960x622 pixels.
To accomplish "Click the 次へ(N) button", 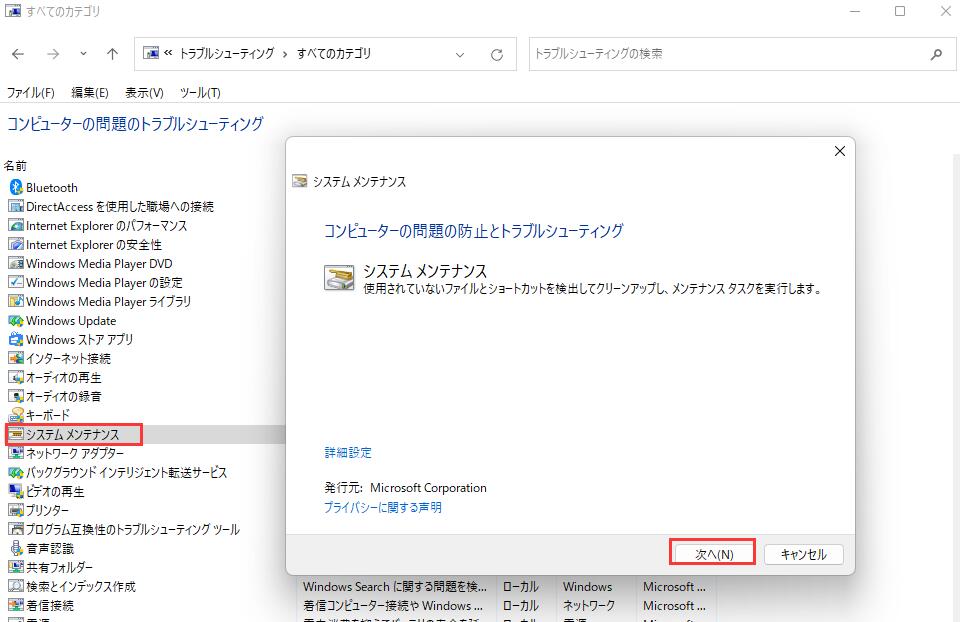I will point(712,553).
